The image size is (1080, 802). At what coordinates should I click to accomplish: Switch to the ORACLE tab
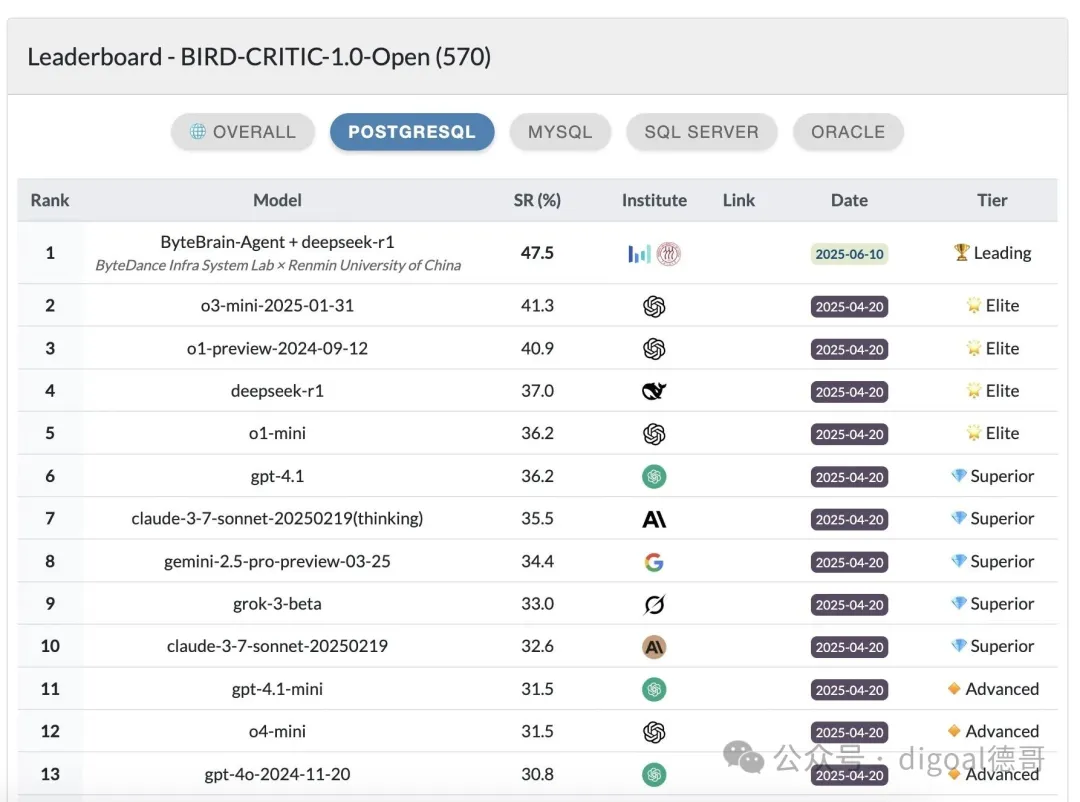[x=848, y=132]
